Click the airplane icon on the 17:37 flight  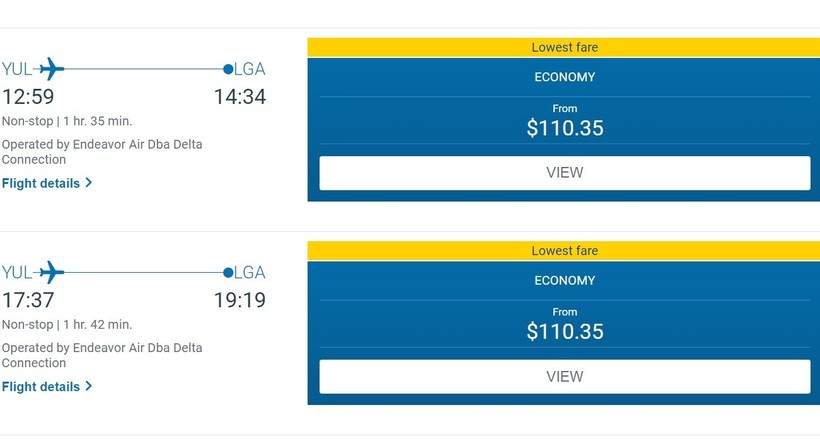pyautogui.click(x=51, y=272)
